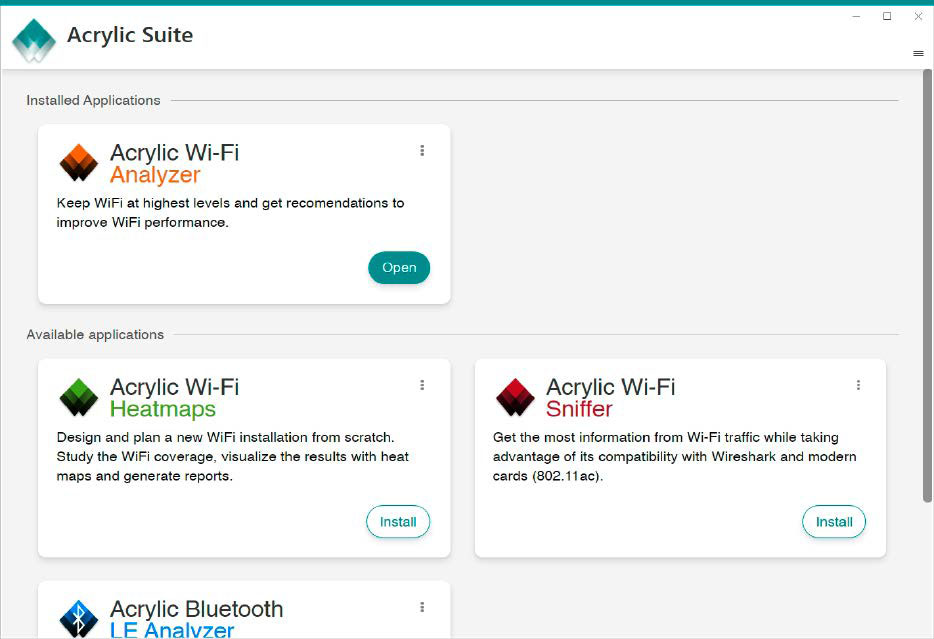The image size is (934, 639).
Task: Open the Acrylic Wi-Fi Analyzer application
Action: pyautogui.click(x=399, y=267)
